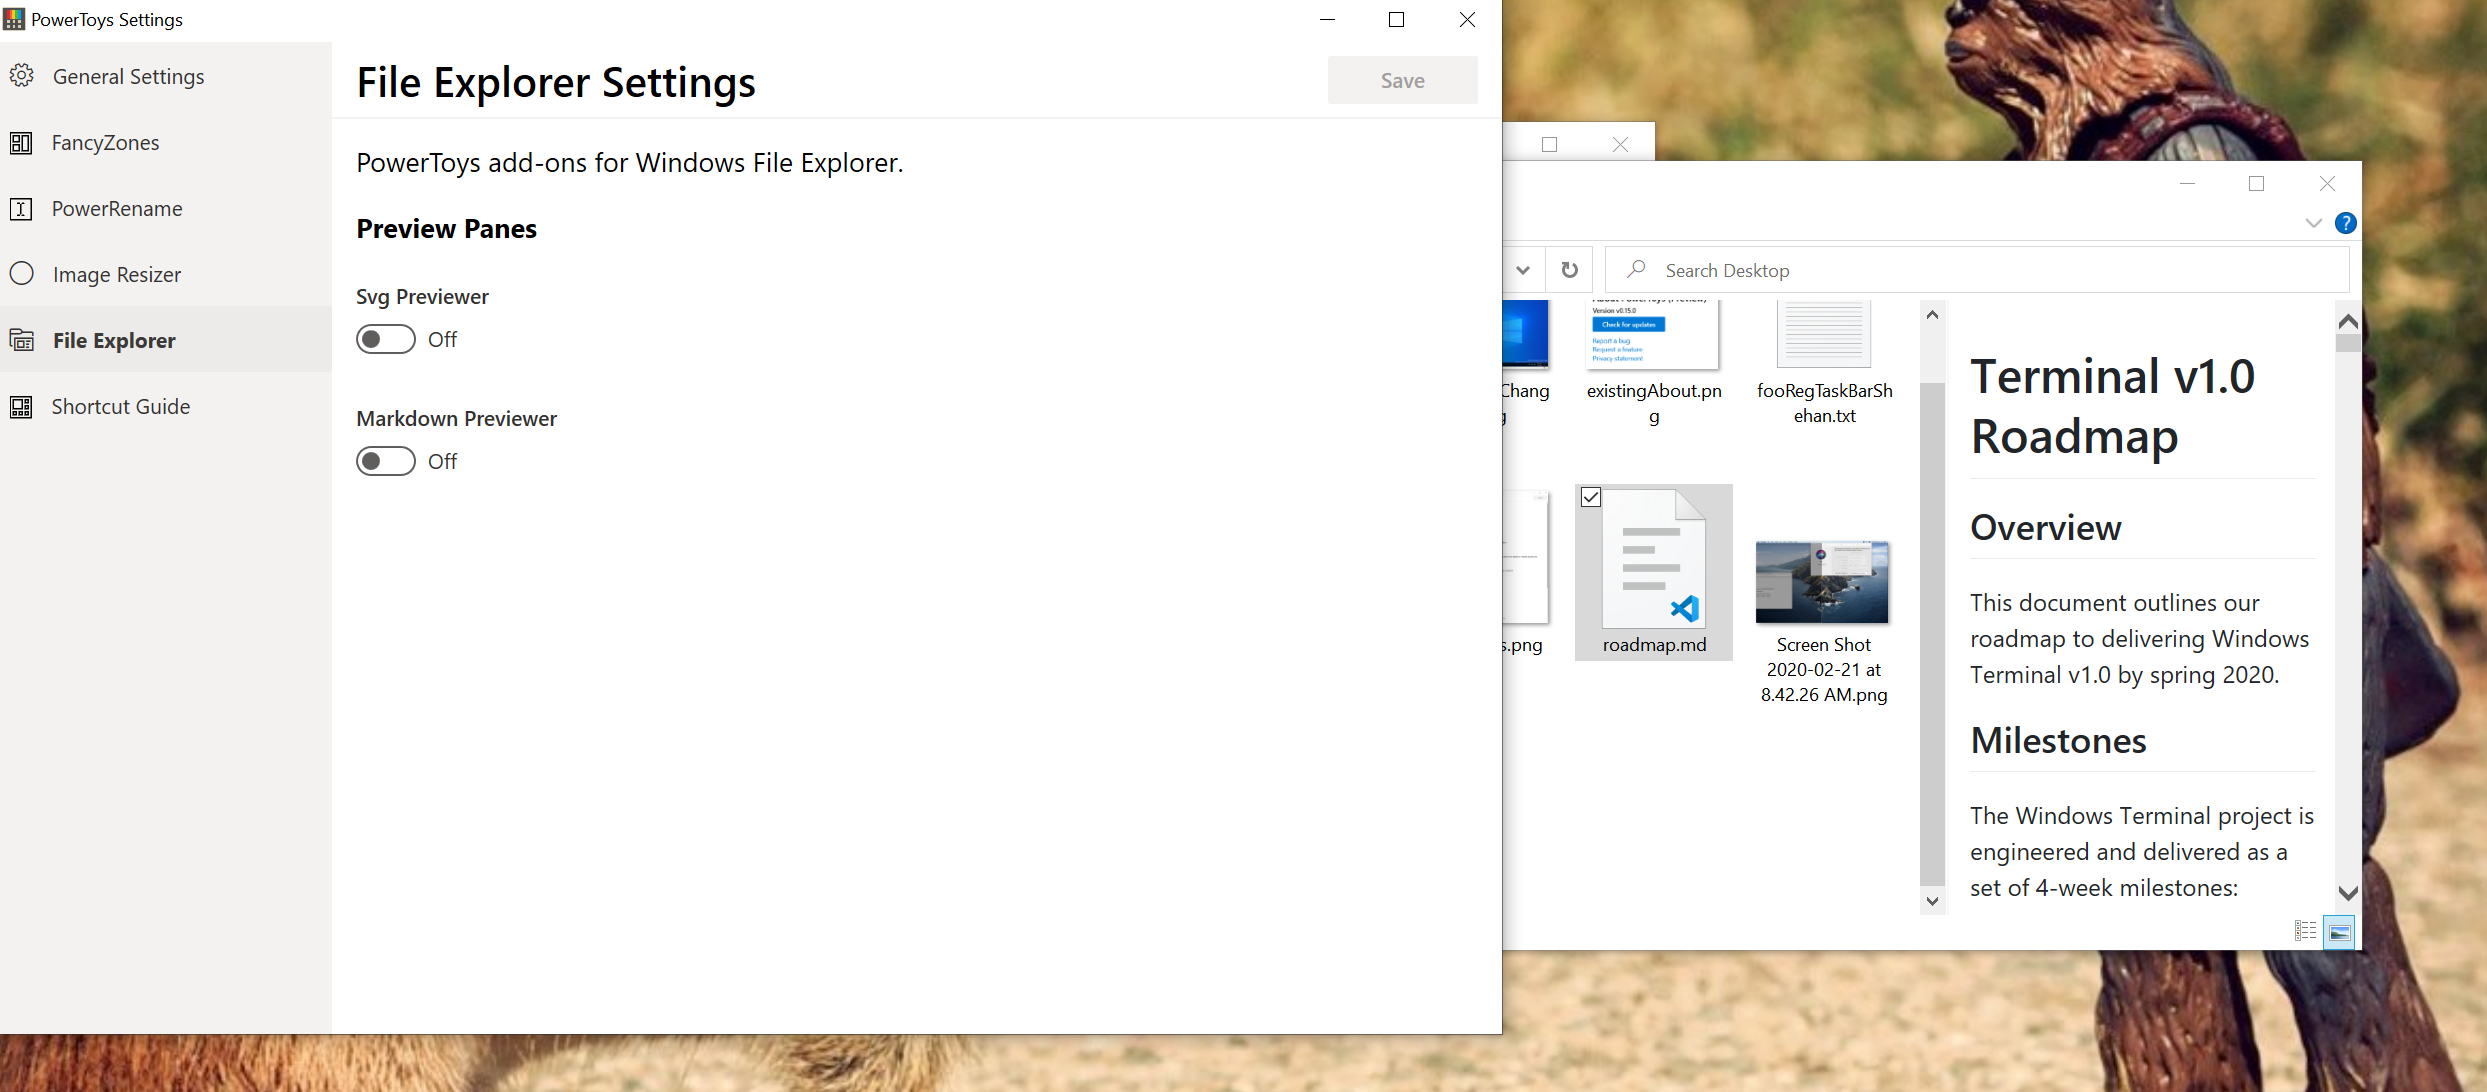Click the PowerToys logo in the title bar
The height and width of the screenshot is (1092, 2487).
[14, 18]
